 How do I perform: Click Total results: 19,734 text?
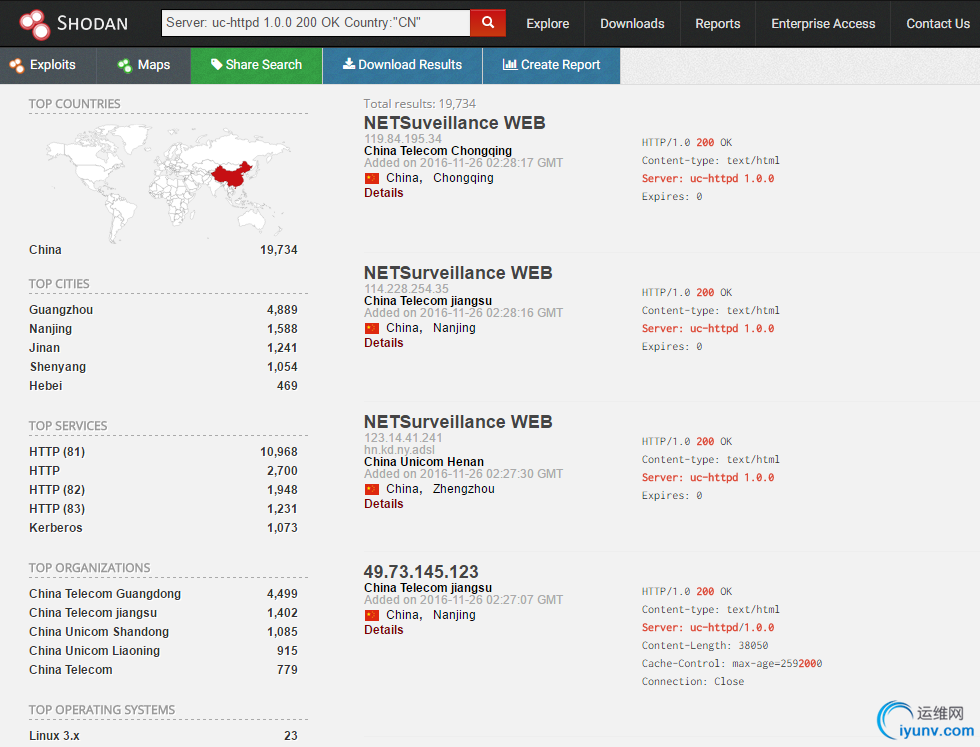(x=419, y=104)
